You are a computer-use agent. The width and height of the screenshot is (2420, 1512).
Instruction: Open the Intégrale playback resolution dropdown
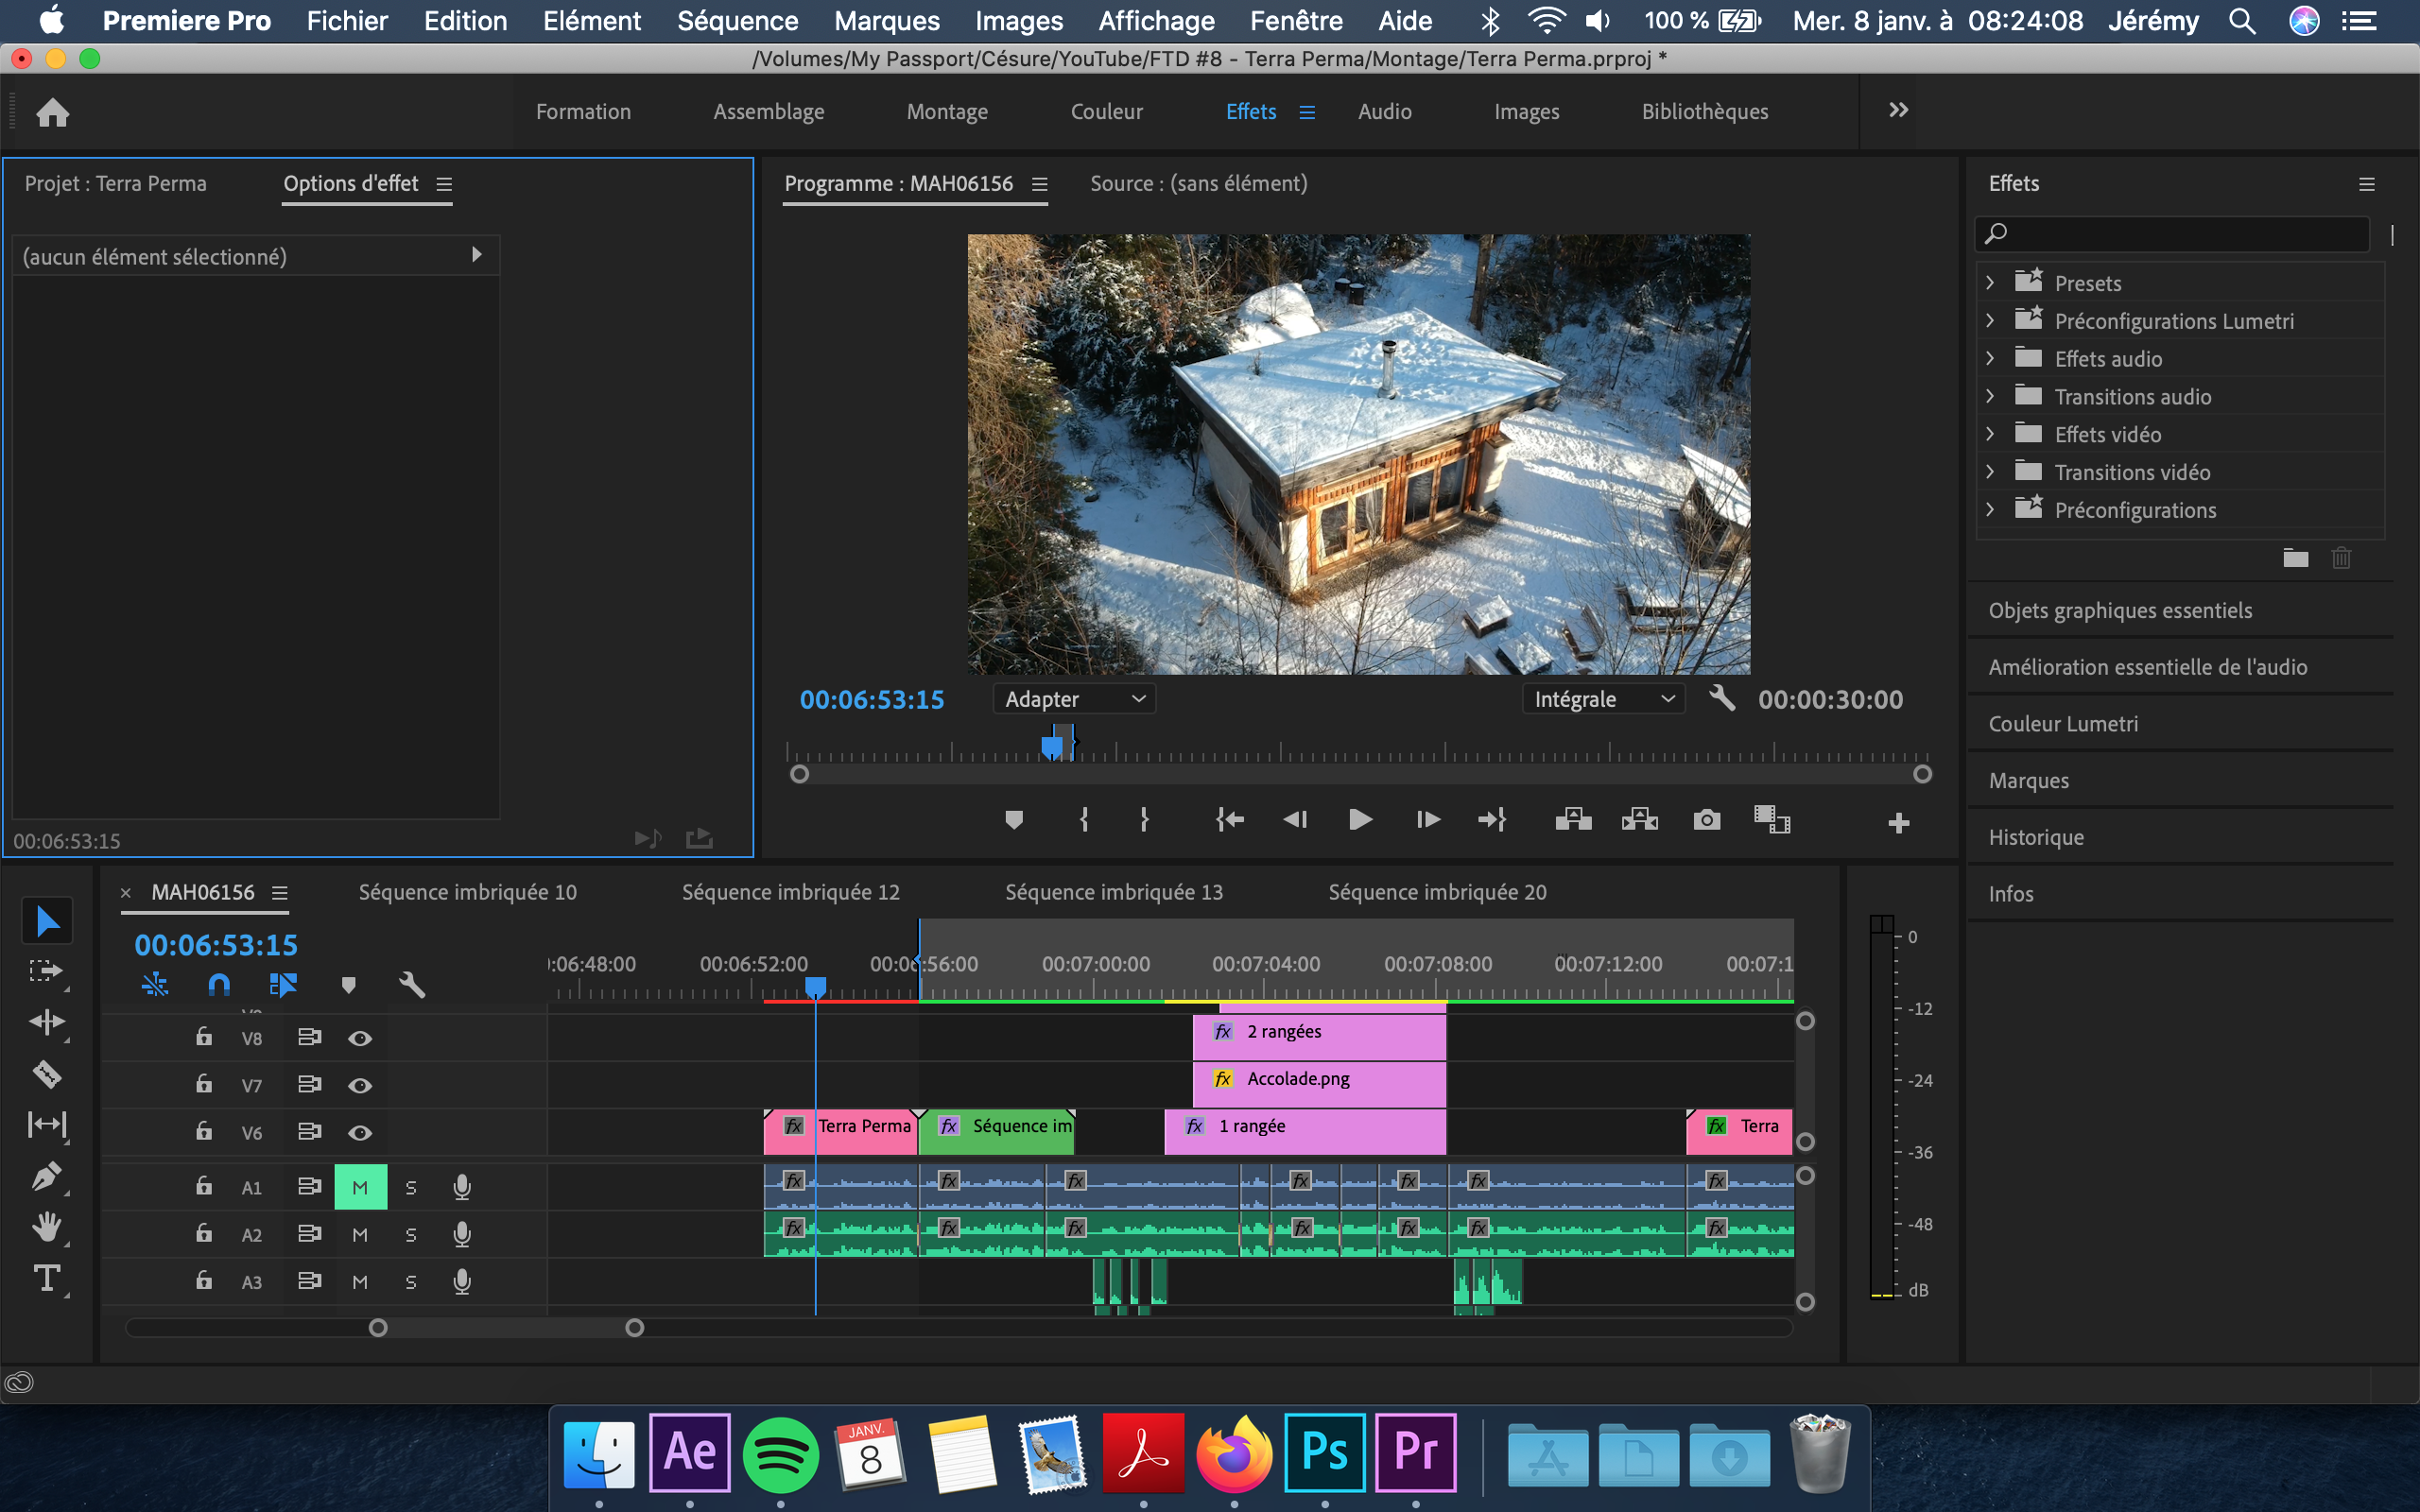click(x=1603, y=699)
